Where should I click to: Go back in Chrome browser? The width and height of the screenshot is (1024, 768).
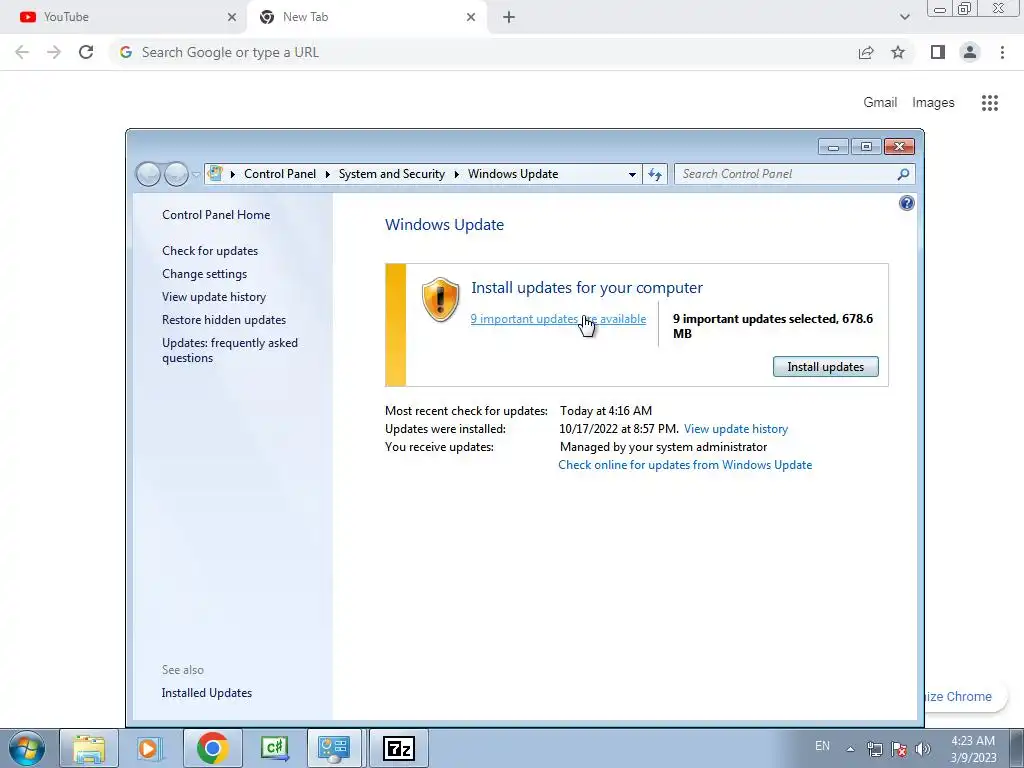22,52
